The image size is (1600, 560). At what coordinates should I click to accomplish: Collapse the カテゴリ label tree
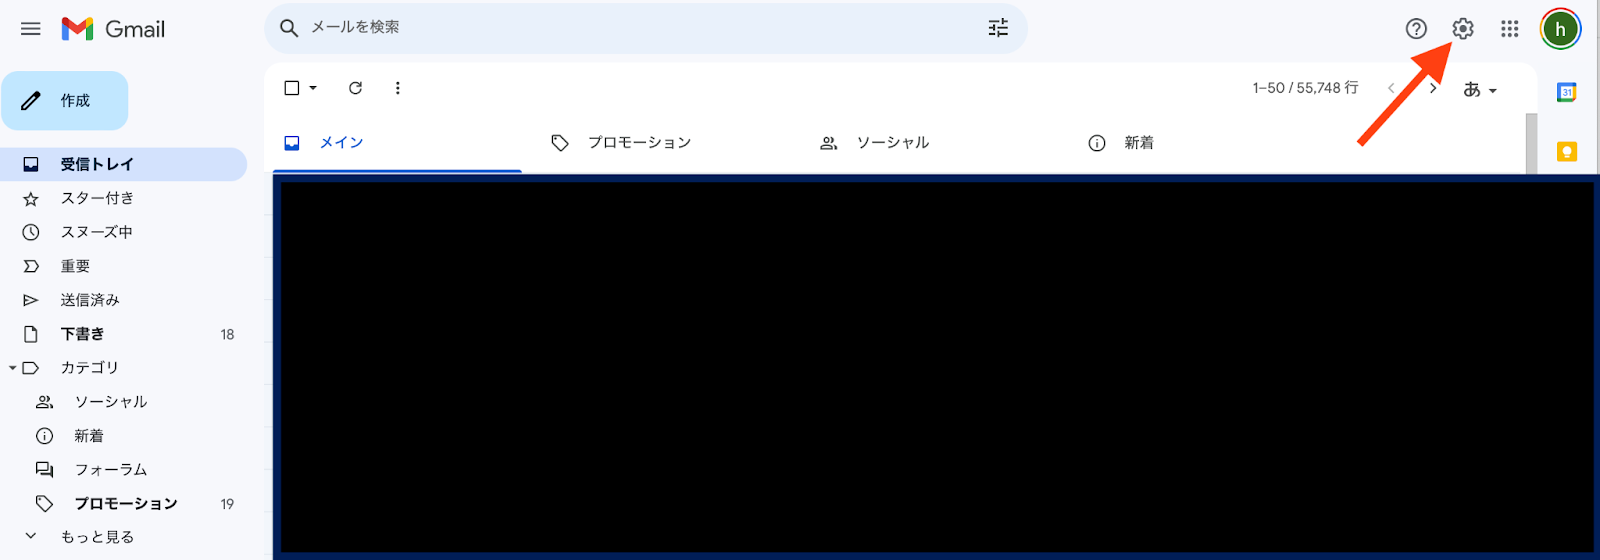(13, 368)
